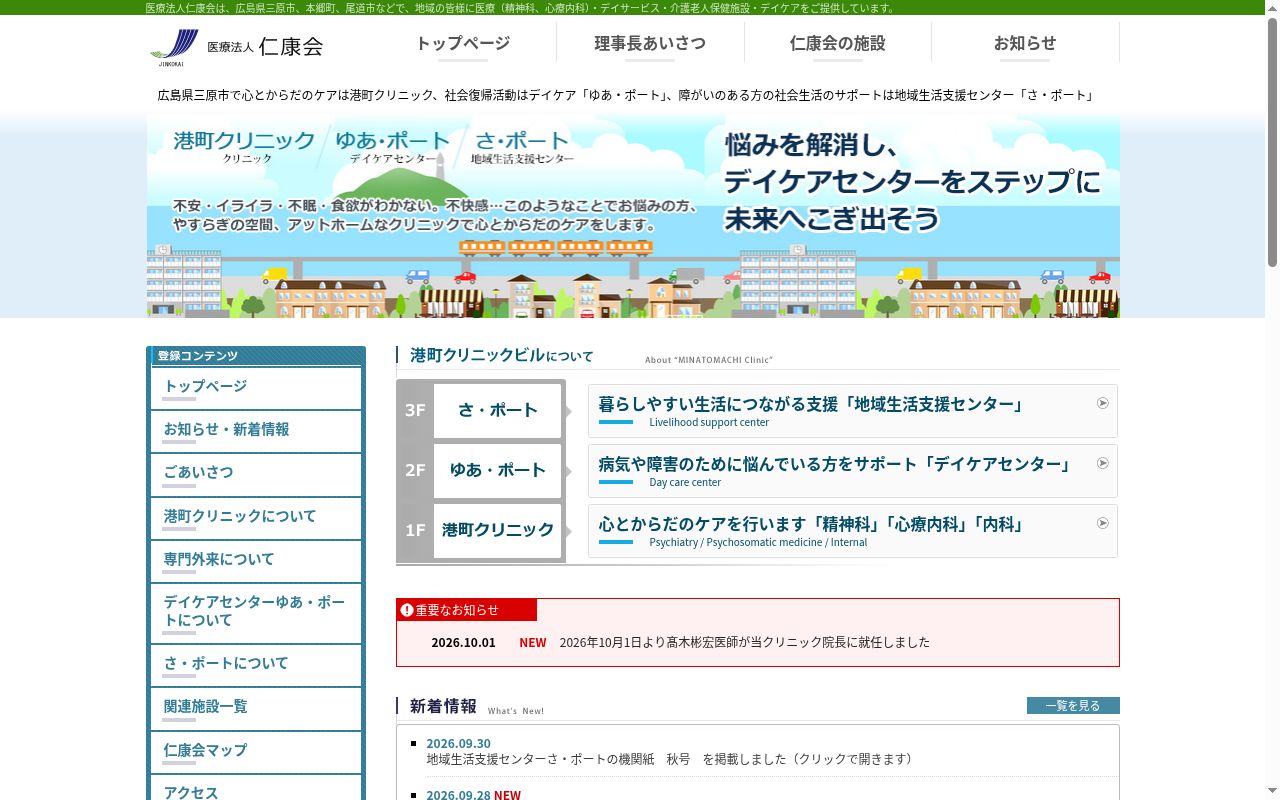Open デイケアセンターゆあ・ポートについて sidebar link

pyautogui.click(x=256, y=613)
